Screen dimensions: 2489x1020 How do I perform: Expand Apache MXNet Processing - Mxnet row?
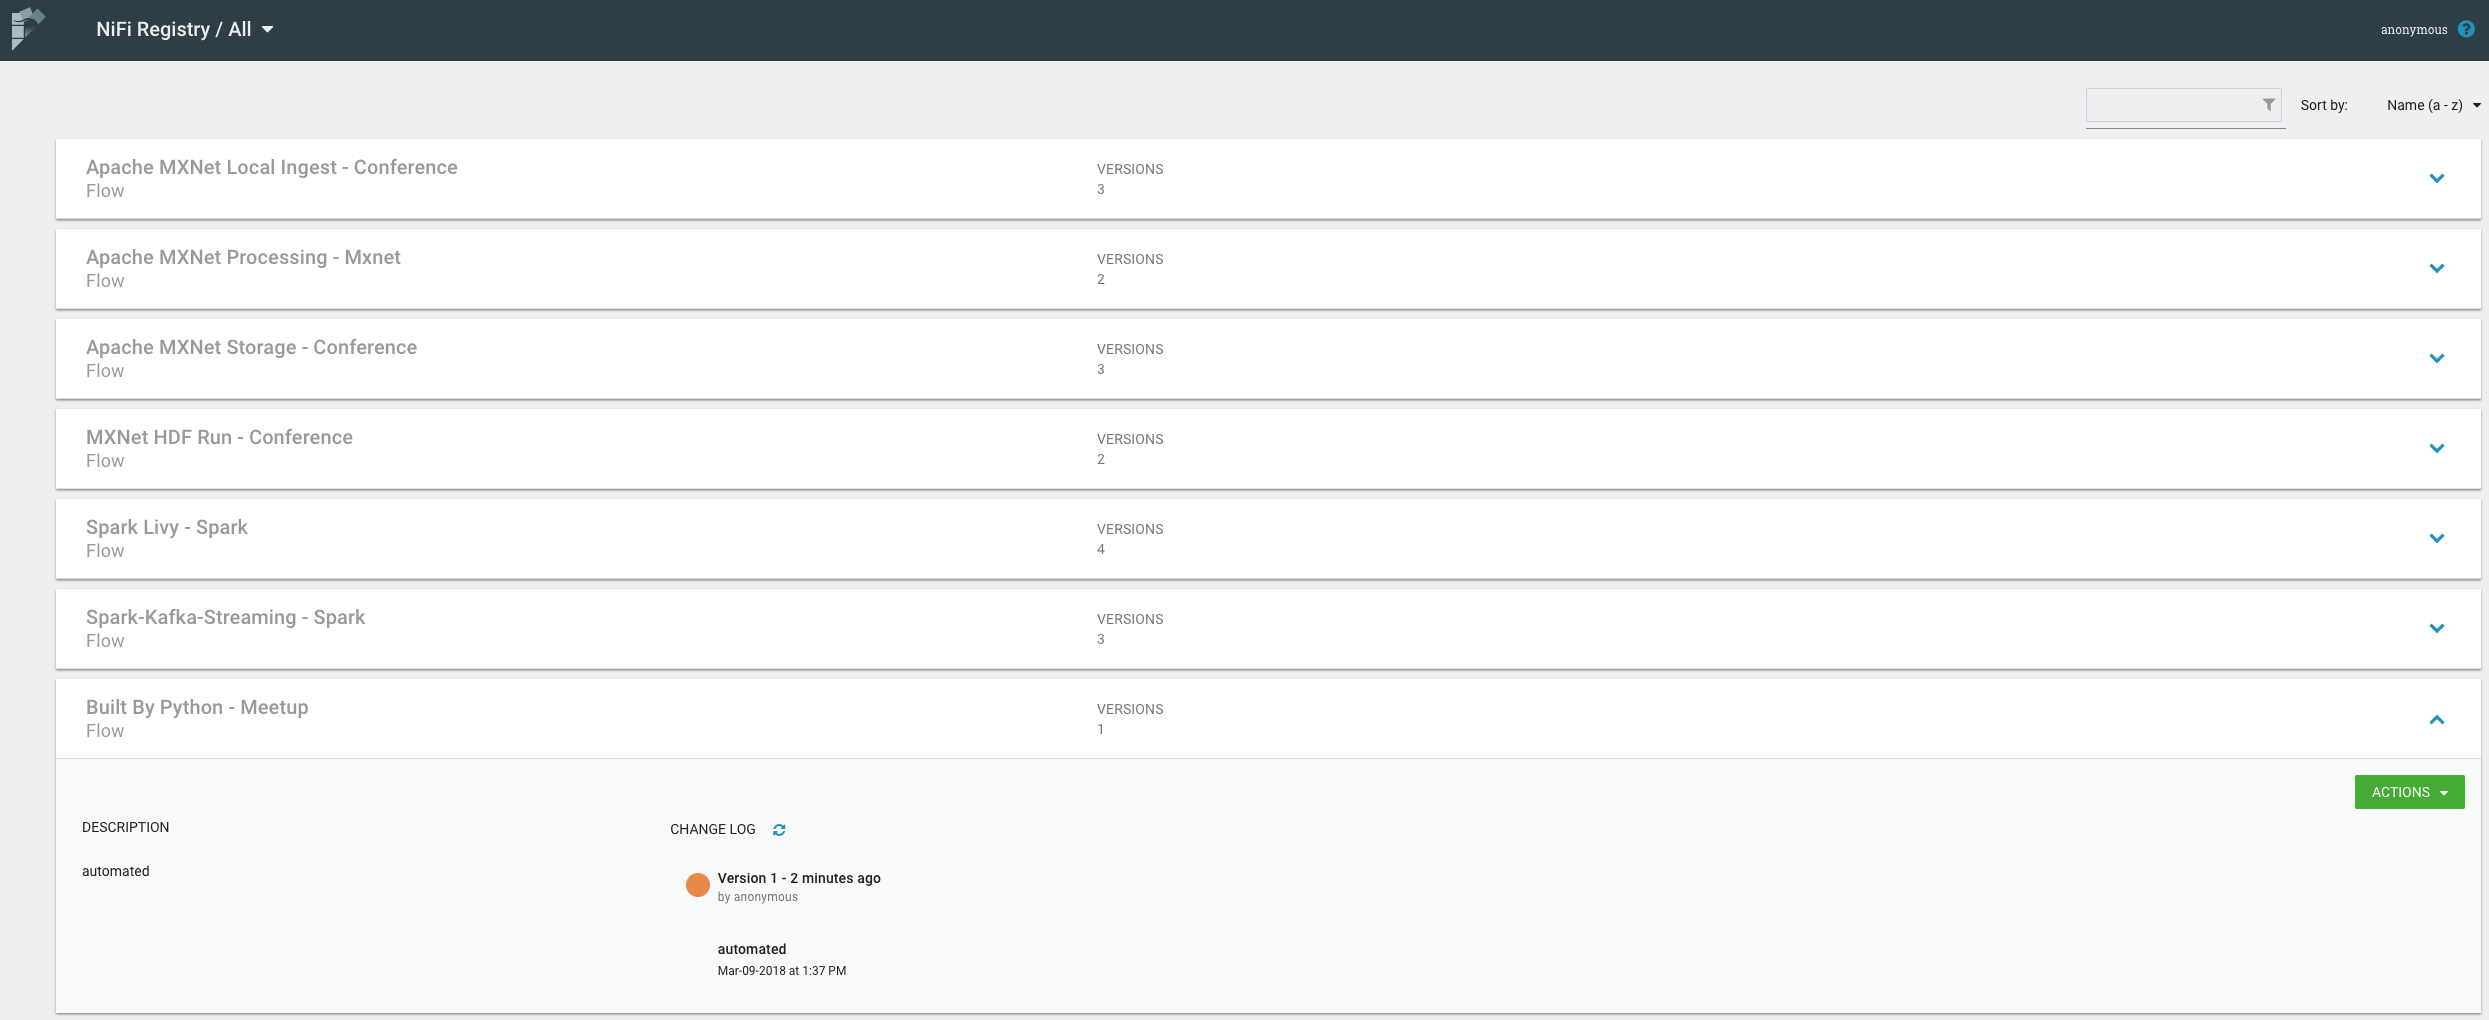point(2436,269)
